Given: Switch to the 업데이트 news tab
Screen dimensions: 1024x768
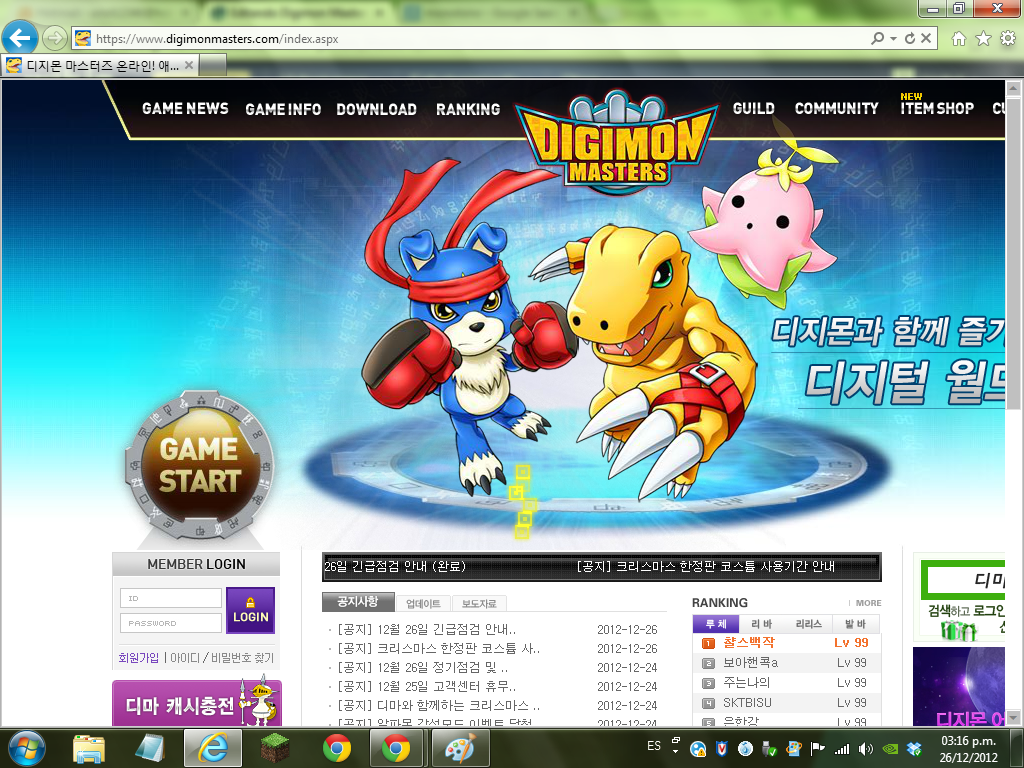Looking at the screenshot, I should 423,604.
